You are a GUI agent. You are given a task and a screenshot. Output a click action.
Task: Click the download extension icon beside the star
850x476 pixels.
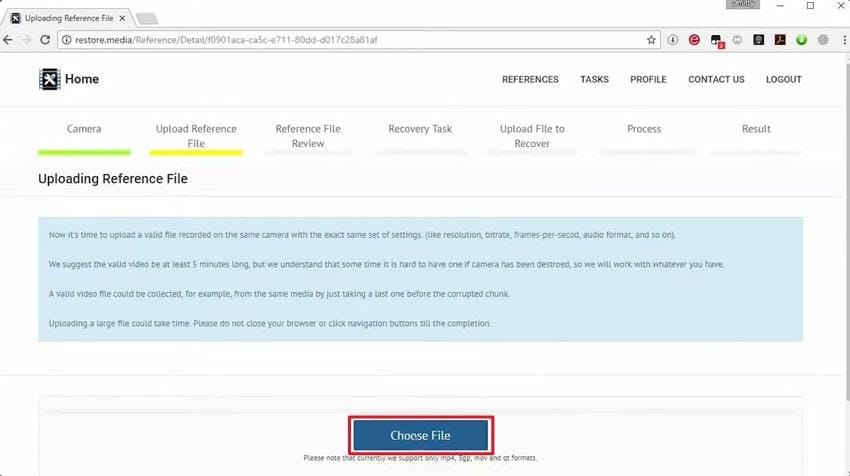[673, 40]
